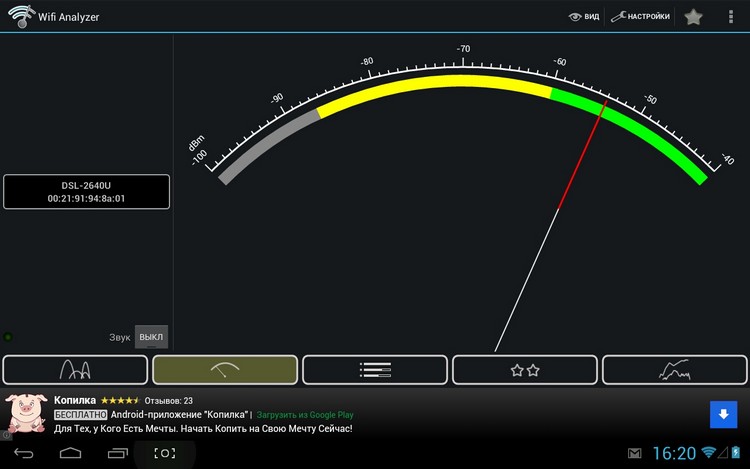Open the recent apps navigation icon
The height and width of the screenshot is (469, 750).
coord(118,453)
